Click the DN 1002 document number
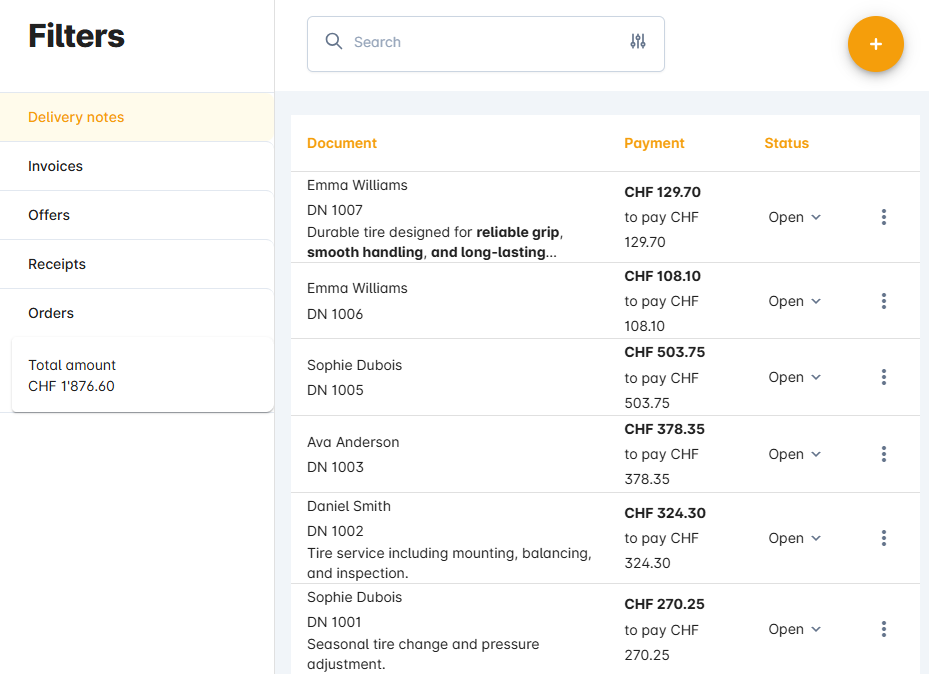 tap(335, 531)
